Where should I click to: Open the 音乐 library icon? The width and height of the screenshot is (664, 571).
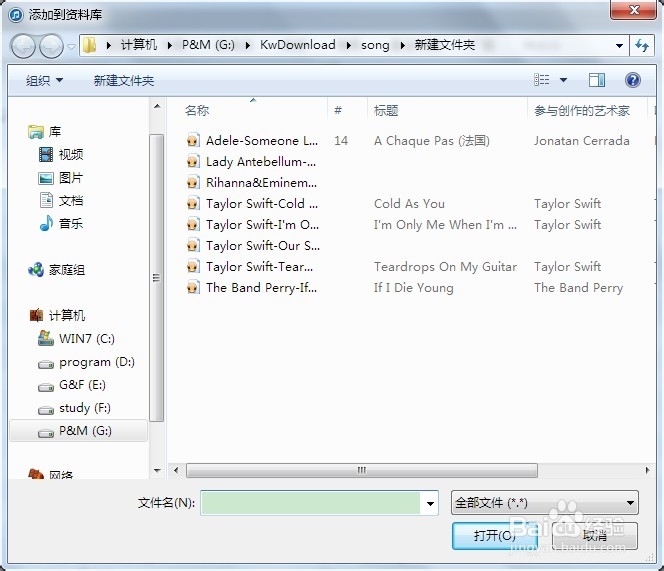[x=46, y=223]
